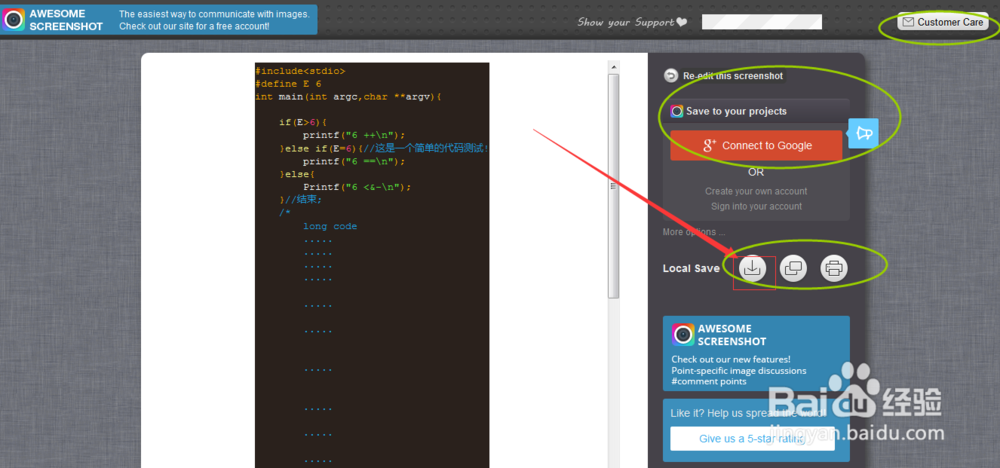
Task: Click the re-edit back arrow icon
Action: tap(670, 76)
